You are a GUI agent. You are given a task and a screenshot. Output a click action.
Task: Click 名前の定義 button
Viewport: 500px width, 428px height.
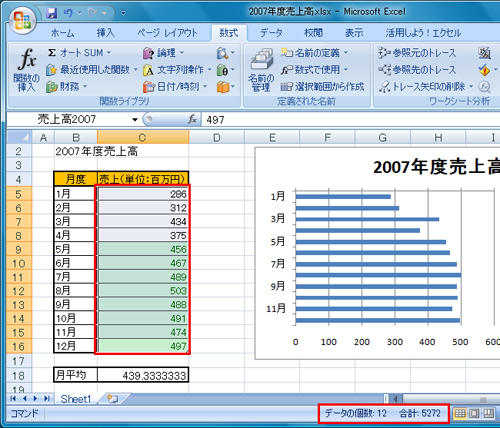pyautogui.click(x=310, y=53)
